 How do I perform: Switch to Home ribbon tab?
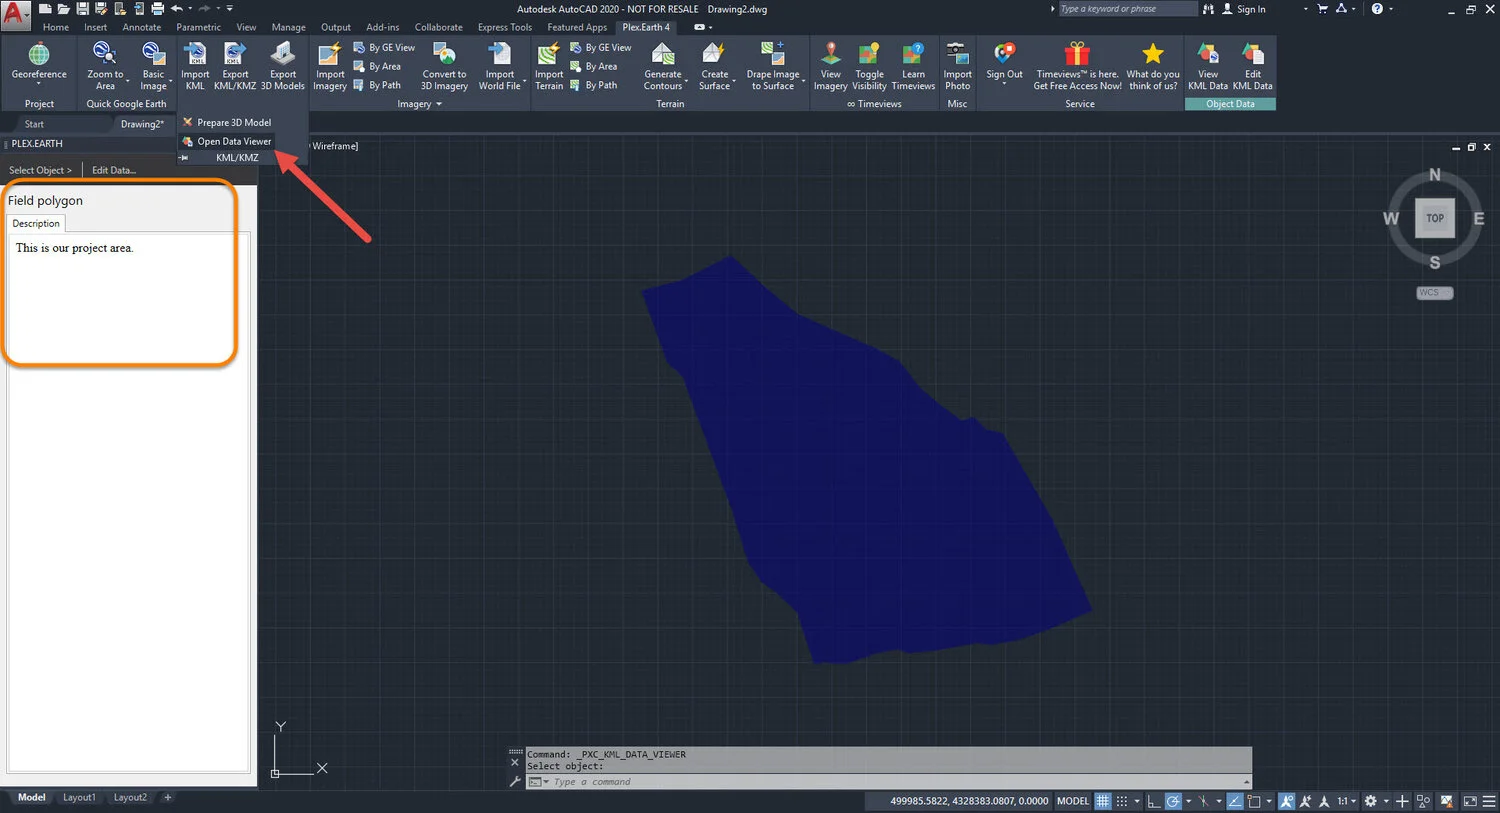(x=56, y=27)
